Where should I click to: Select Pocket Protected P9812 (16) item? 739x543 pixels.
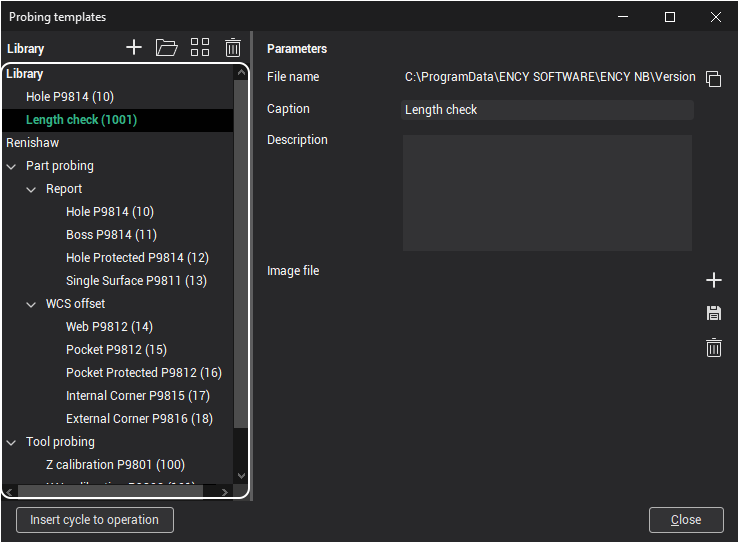tap(143, 373)
